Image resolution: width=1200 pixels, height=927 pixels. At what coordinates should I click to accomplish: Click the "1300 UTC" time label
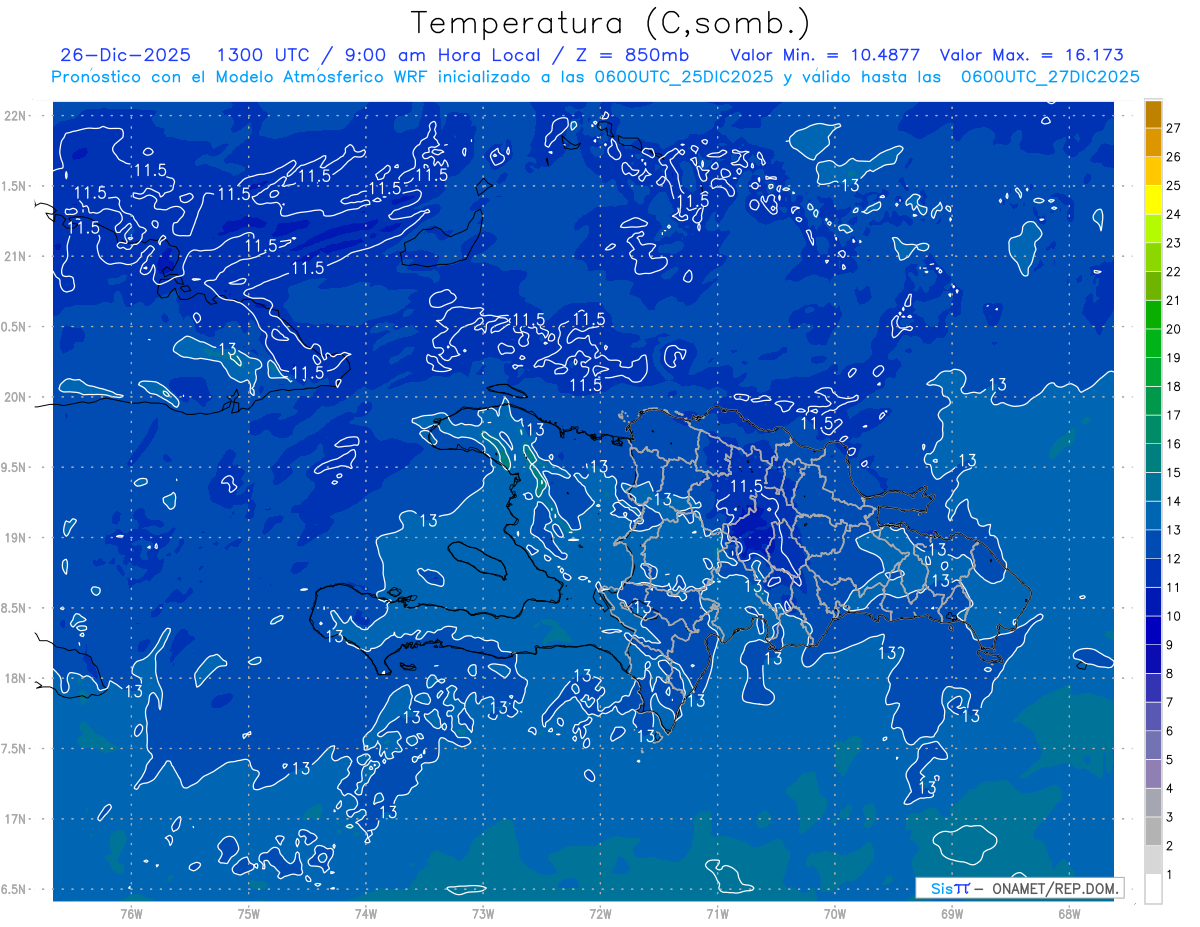263,56
